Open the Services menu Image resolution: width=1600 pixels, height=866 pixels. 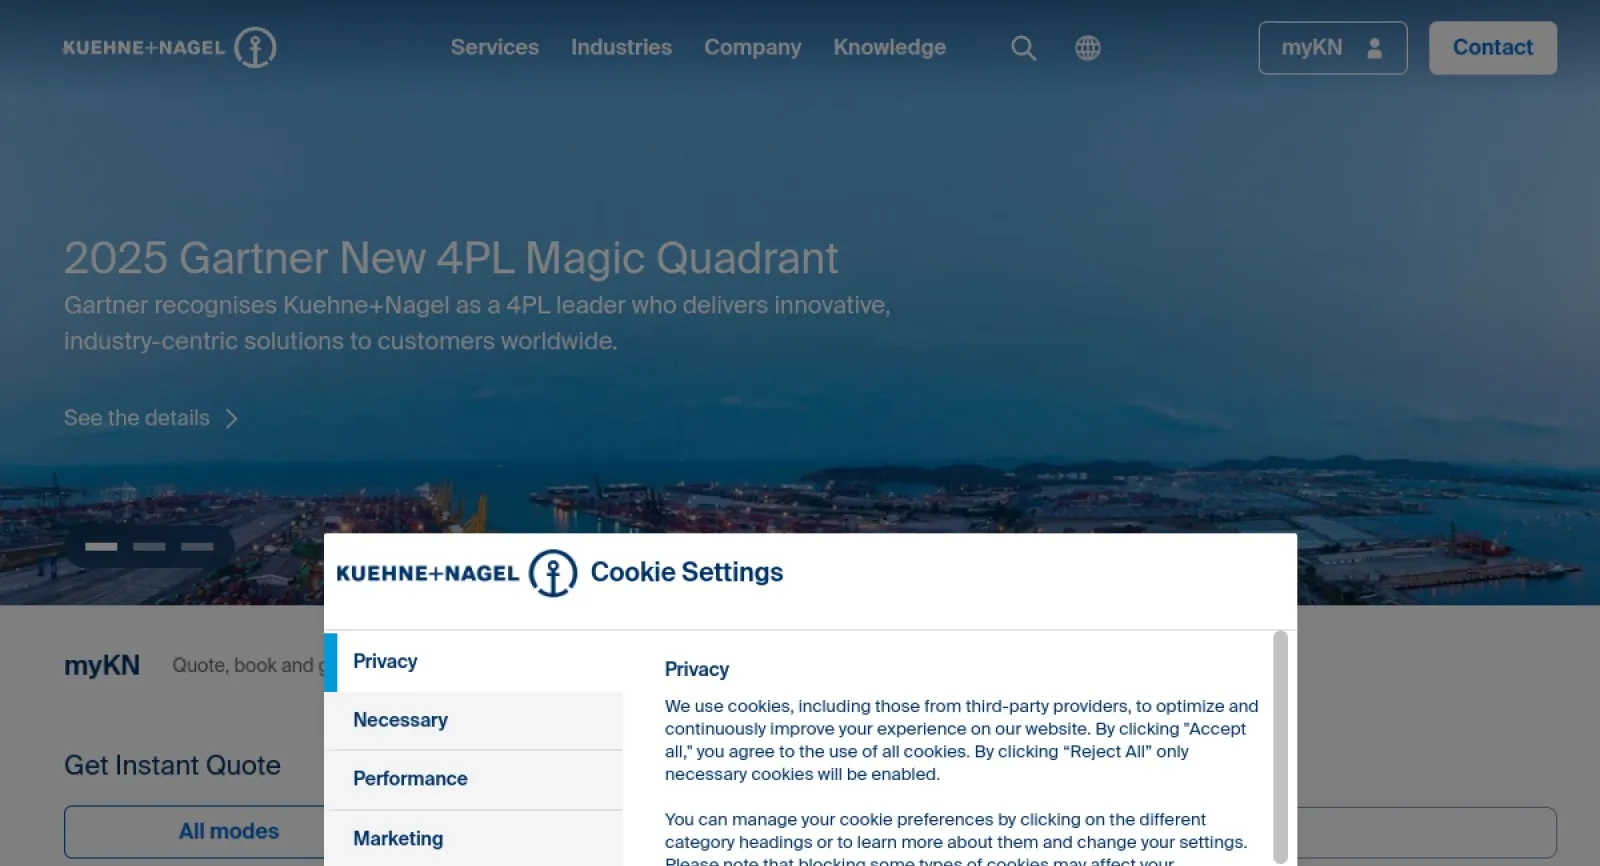pyautogui.click(x=494, y=47)
